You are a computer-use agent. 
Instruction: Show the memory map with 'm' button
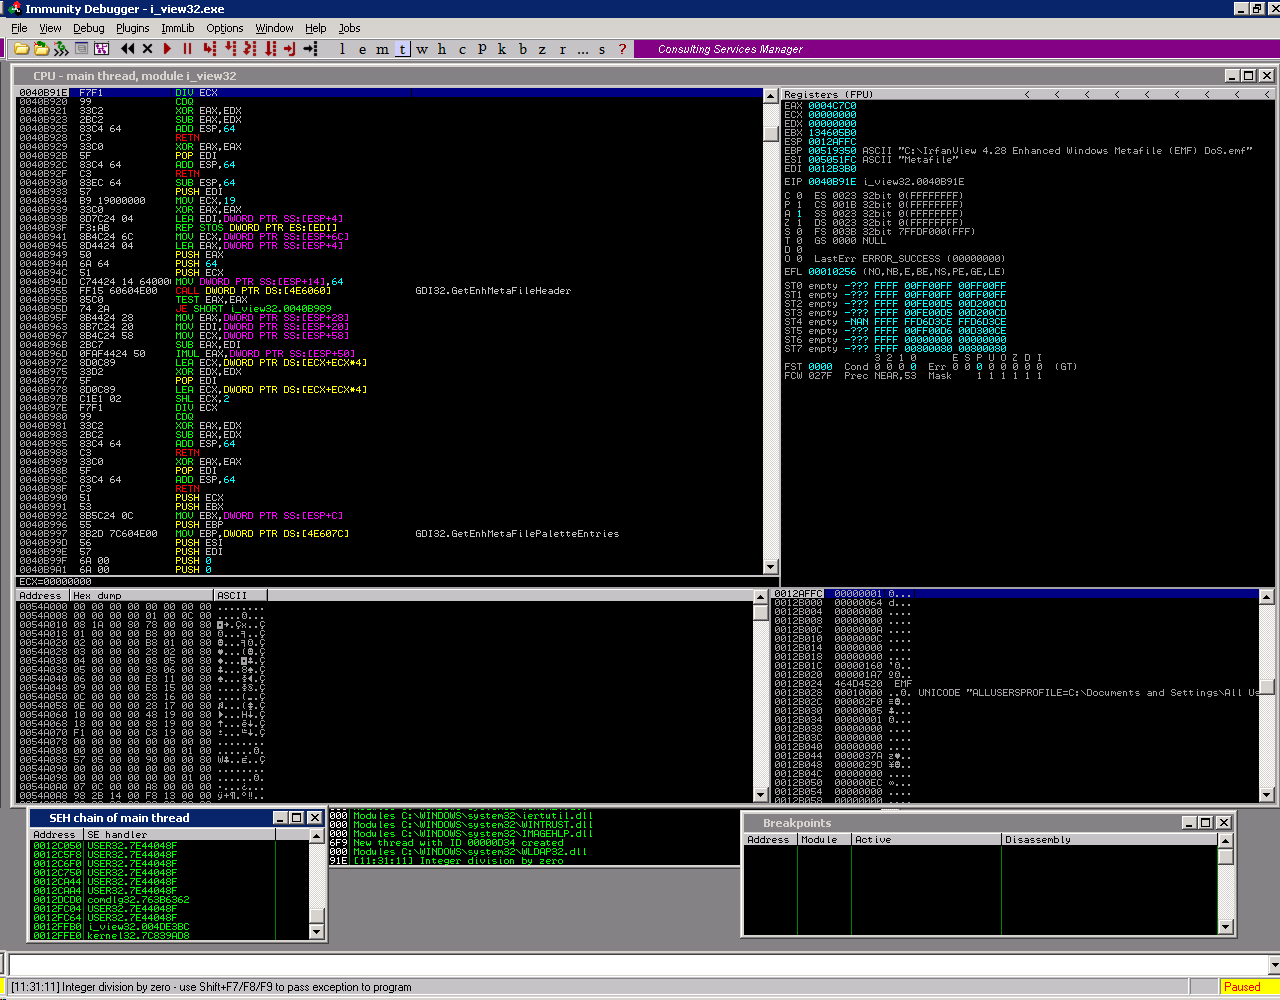(382, 49)
